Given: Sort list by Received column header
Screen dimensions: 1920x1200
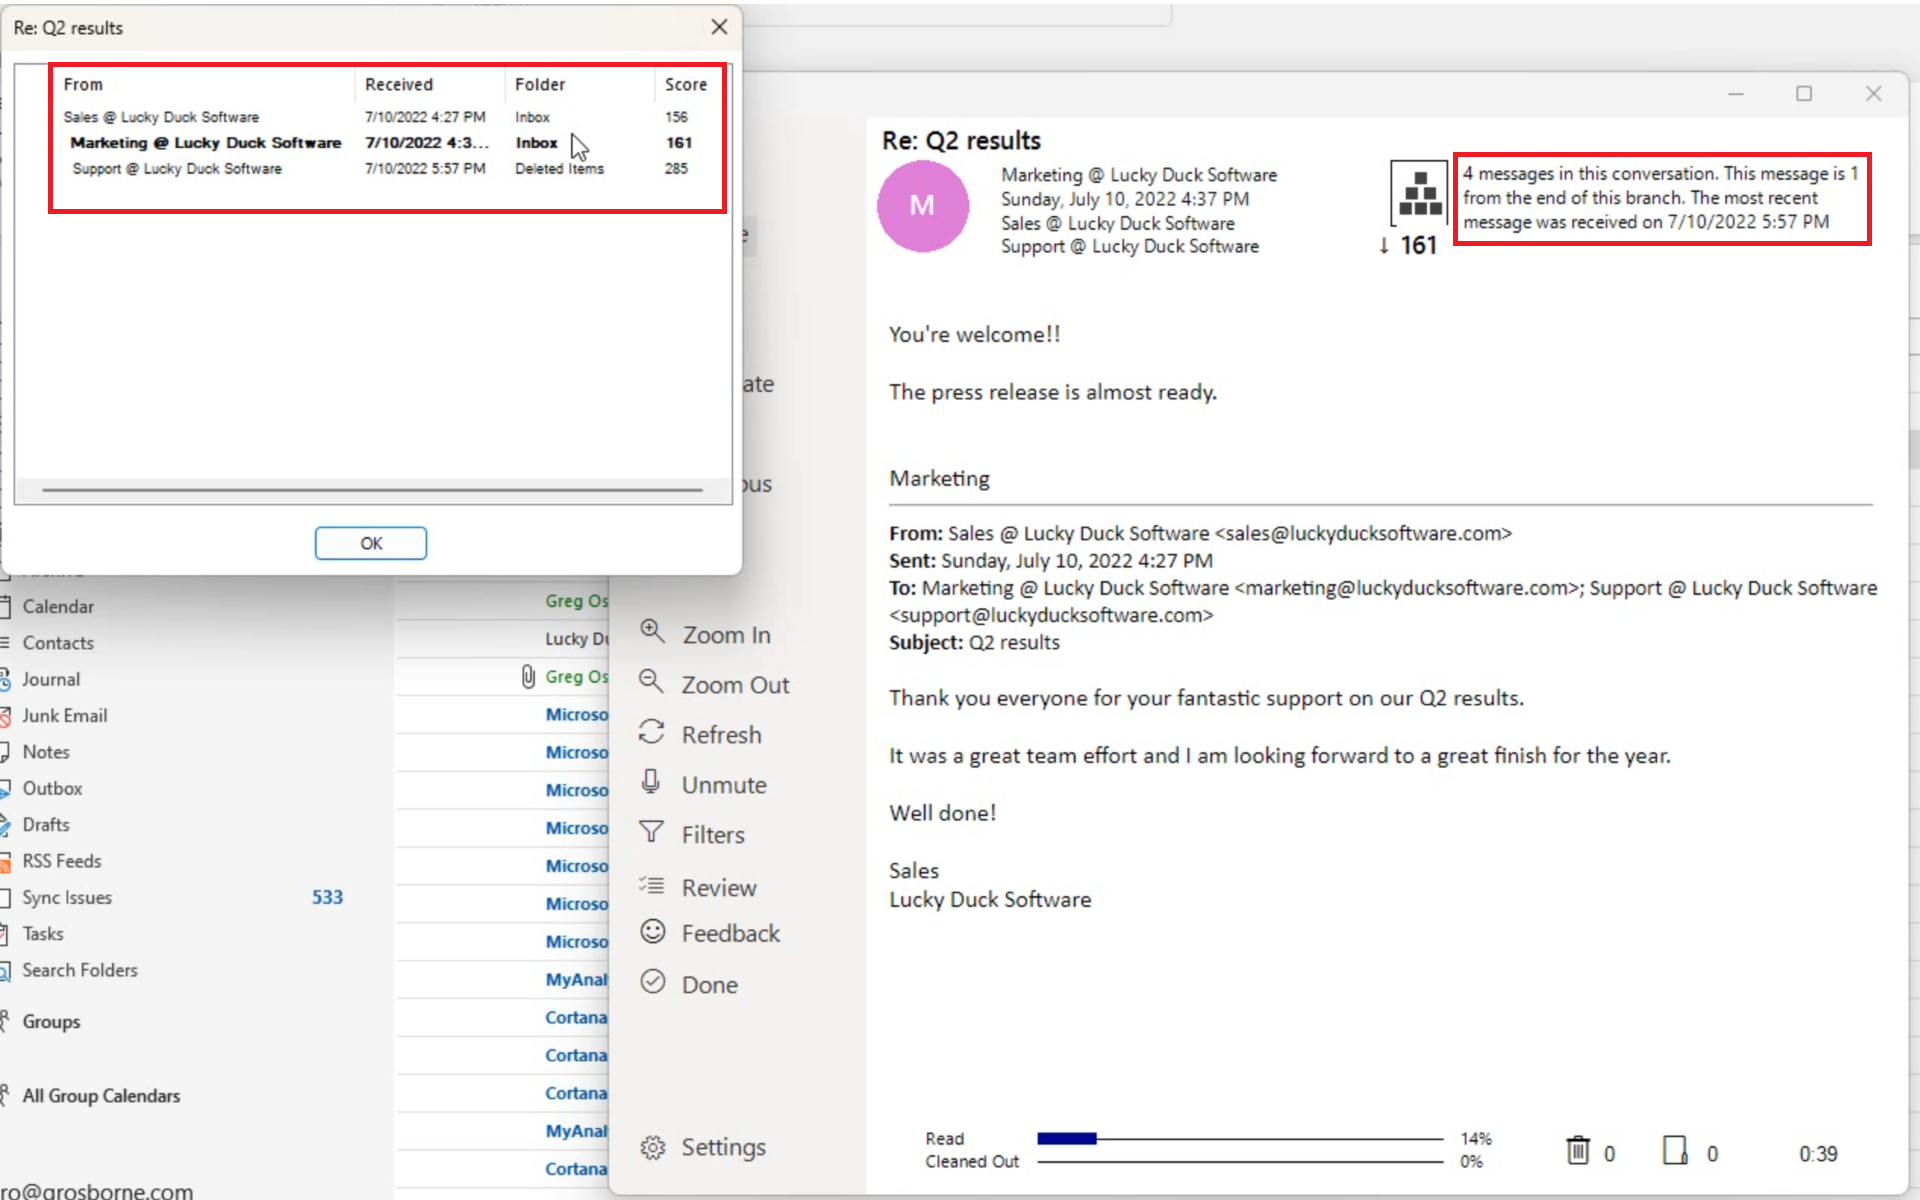Looking at the screenshot, I should click(x=398, y=85).
